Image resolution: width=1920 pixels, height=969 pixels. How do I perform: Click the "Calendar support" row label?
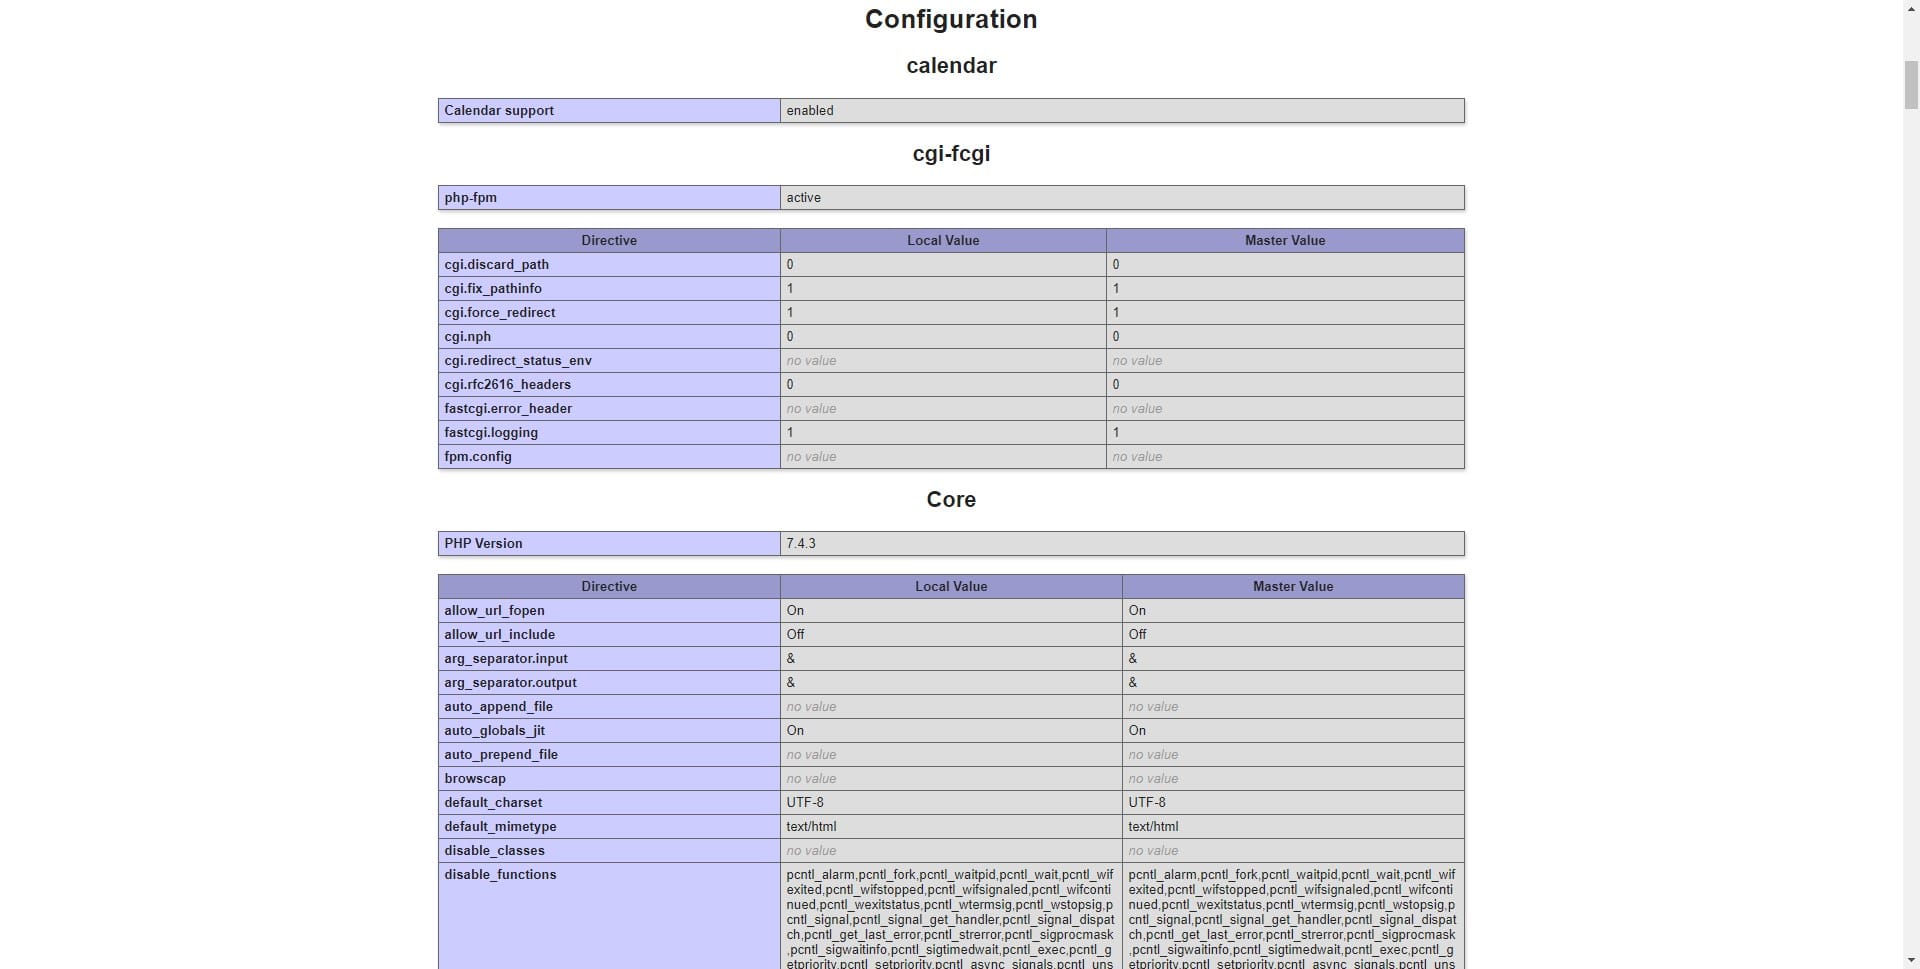click(x=499, y=111)
